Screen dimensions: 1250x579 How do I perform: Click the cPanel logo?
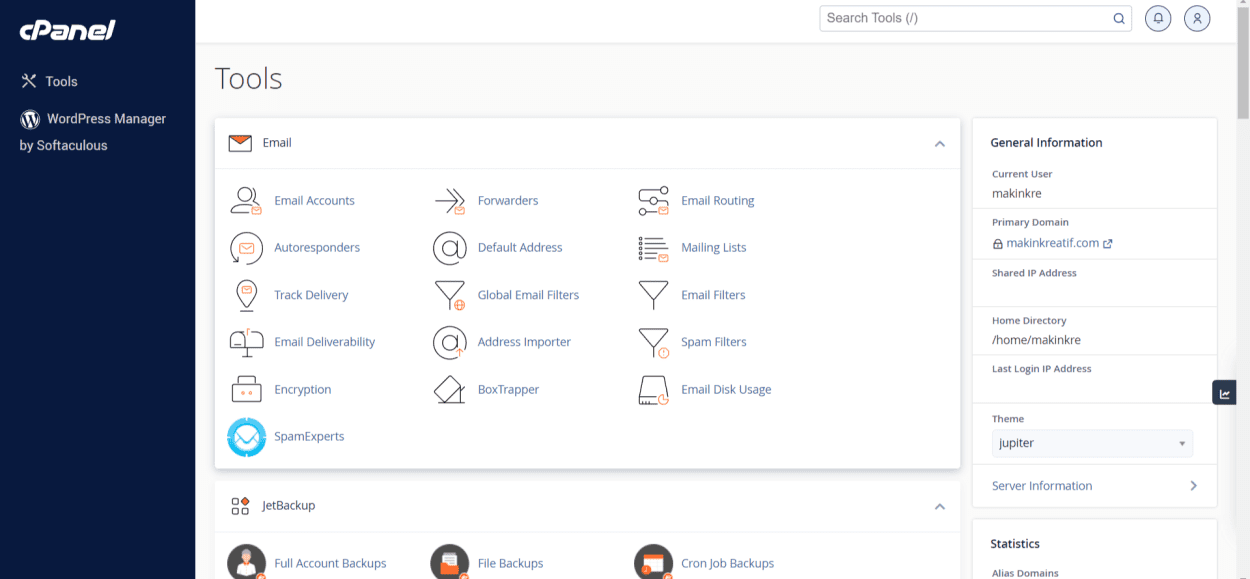pyautogui.click(x=64, y=30)
